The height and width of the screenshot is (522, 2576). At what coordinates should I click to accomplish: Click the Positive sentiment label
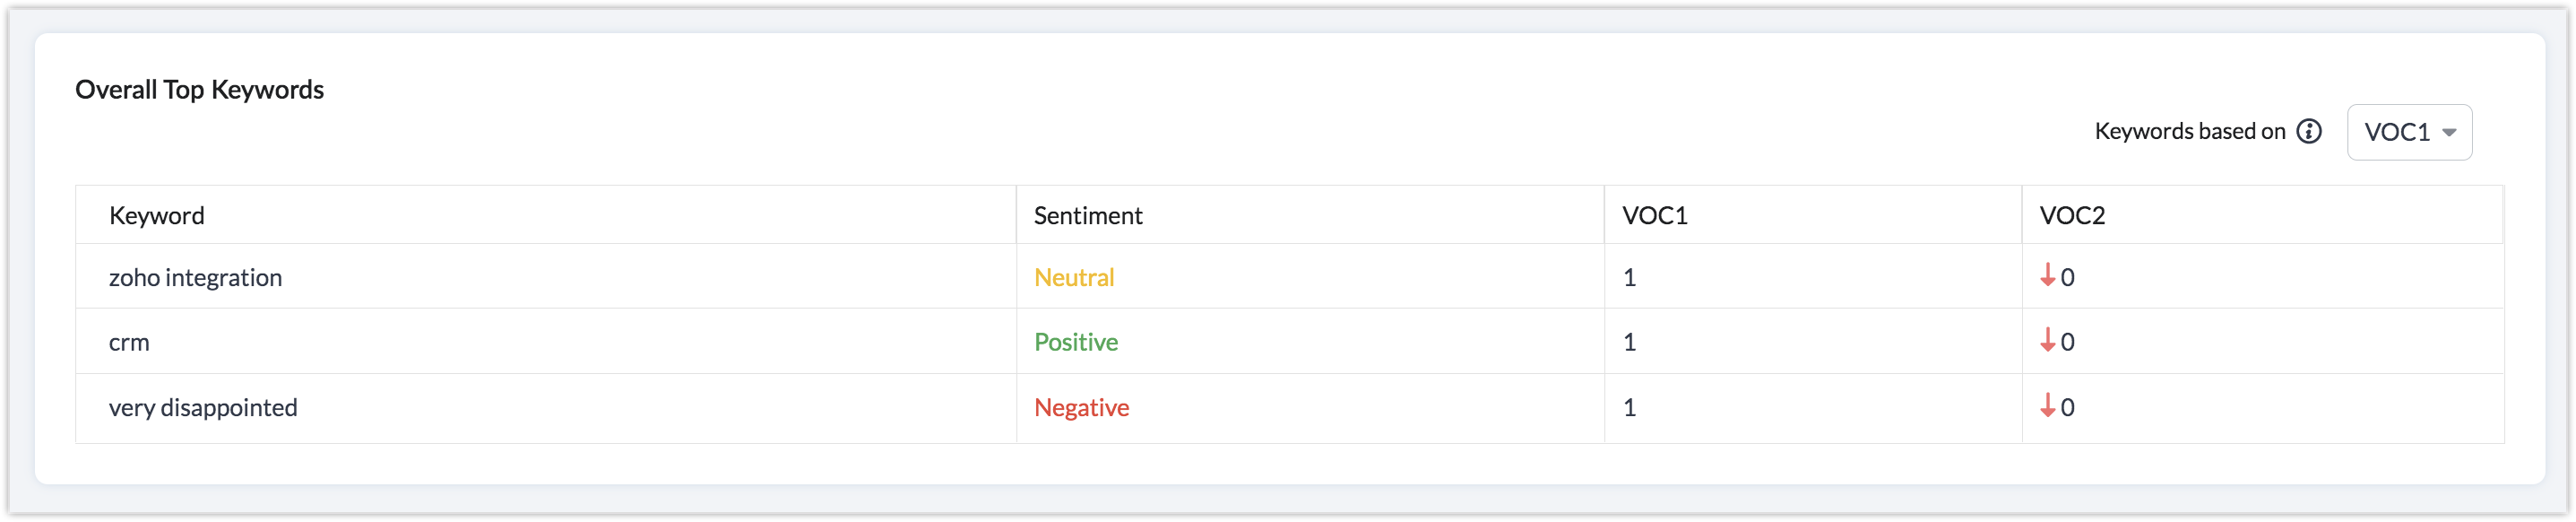(1076, 342)
